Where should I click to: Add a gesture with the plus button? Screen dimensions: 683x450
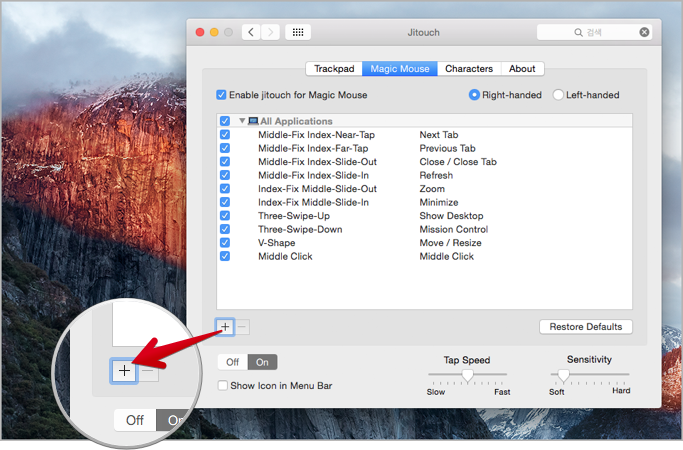(x=225, y=327)
